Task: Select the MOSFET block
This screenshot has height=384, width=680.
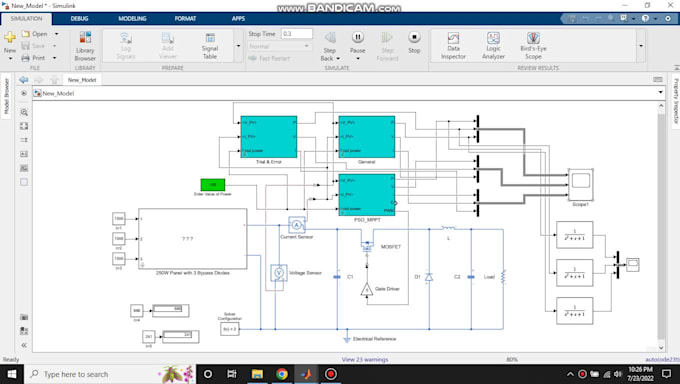Action: 367,247
